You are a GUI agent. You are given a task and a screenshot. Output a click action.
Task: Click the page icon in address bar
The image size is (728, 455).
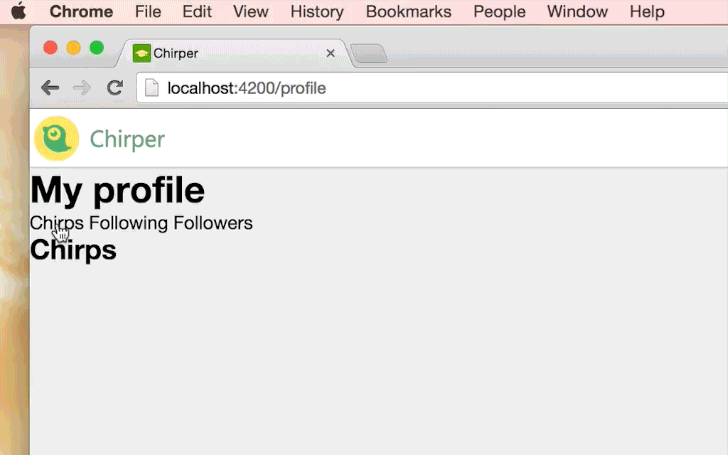click(x=152, y=88)
